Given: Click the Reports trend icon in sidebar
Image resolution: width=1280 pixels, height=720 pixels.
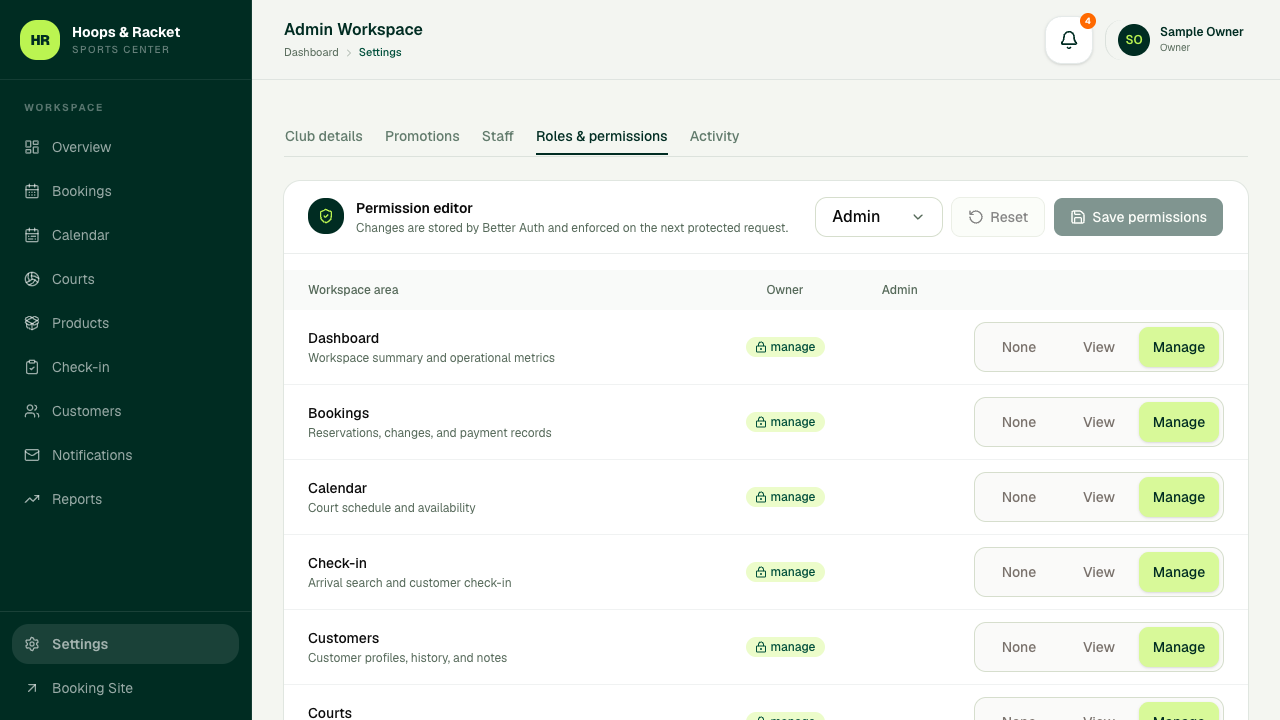Looking at the screenshot, I should click(x=32, y=499).
